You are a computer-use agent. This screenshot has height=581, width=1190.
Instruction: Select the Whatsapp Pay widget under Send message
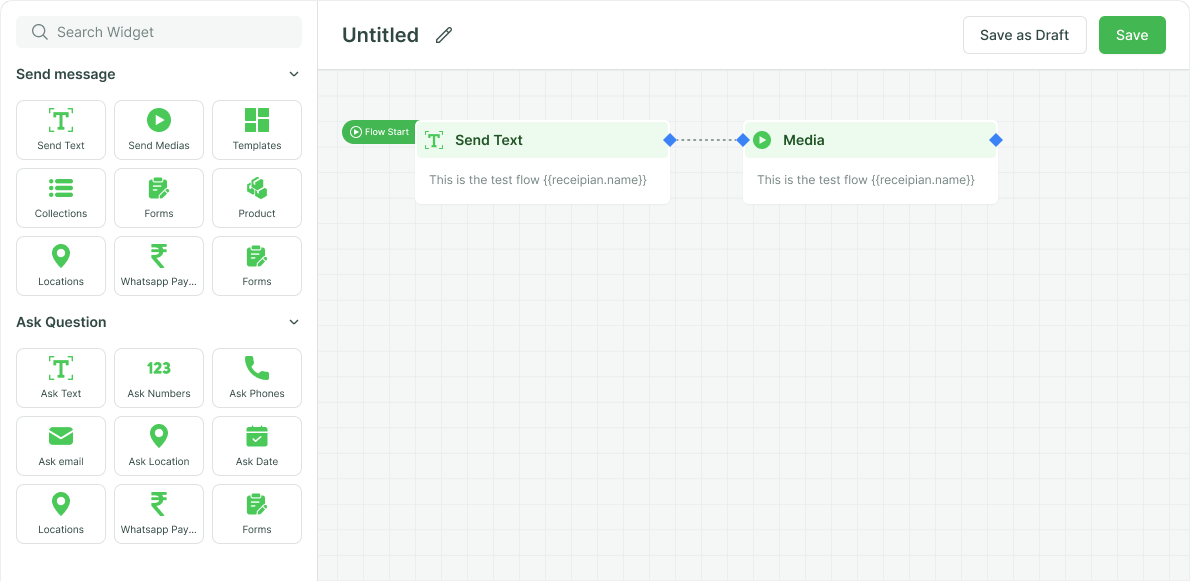158,266
